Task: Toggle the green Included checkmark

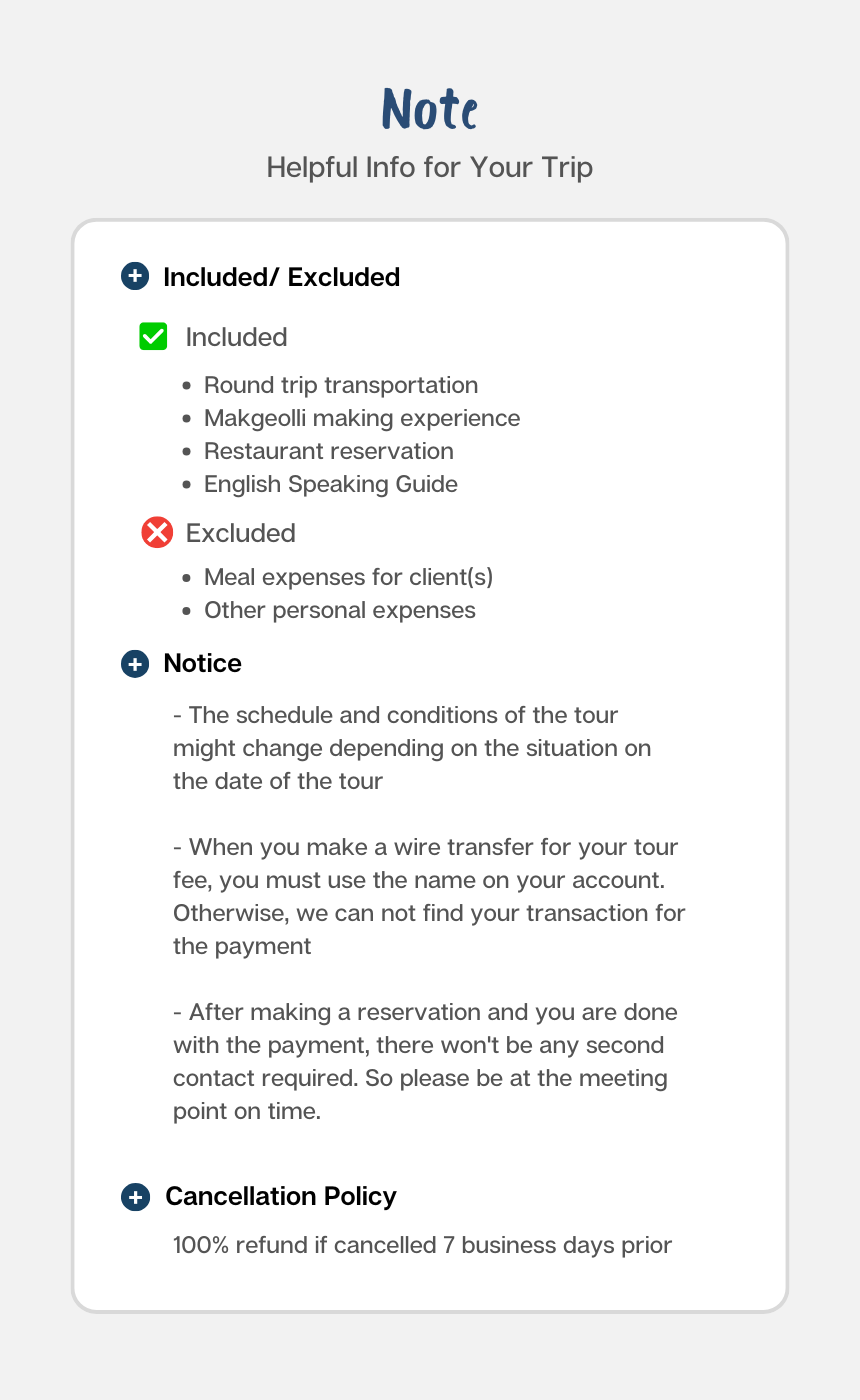Action: [153, 337]
